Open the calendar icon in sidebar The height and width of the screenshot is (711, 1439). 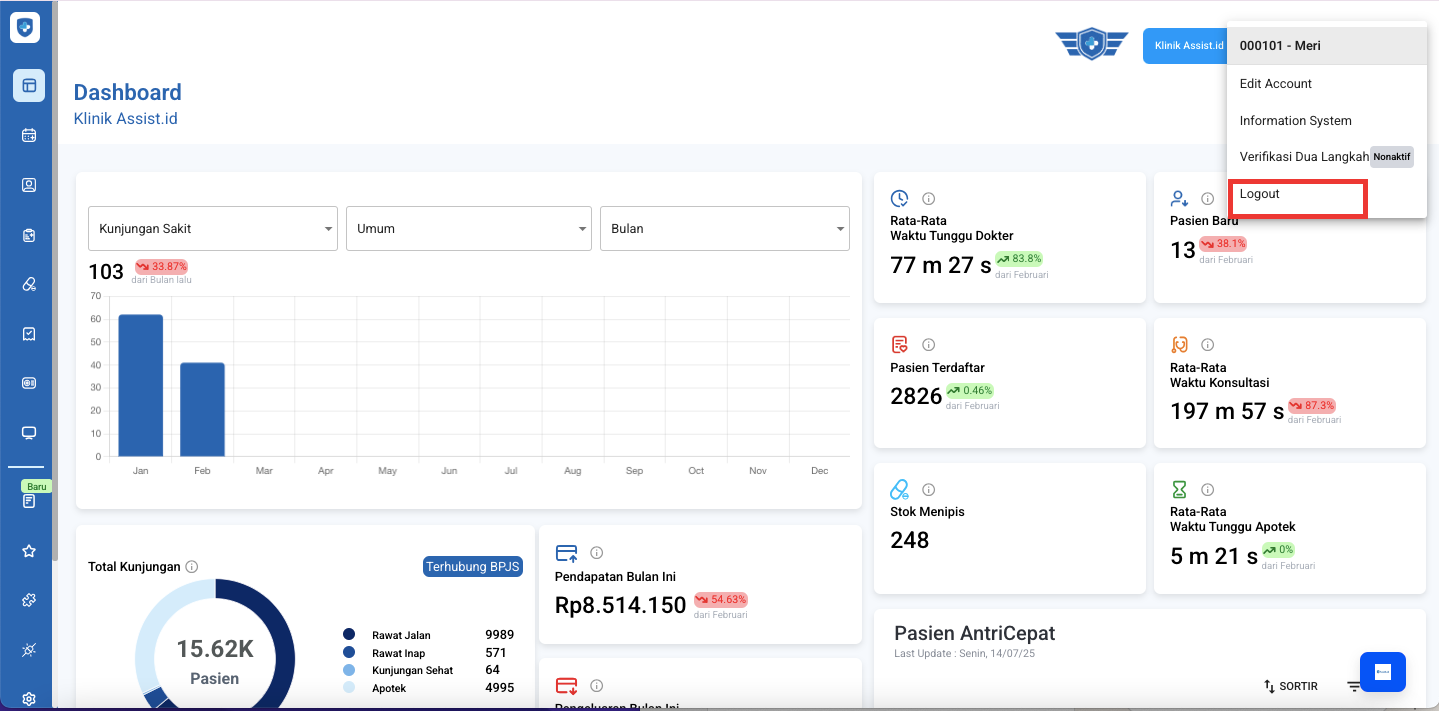click(29, 135)
